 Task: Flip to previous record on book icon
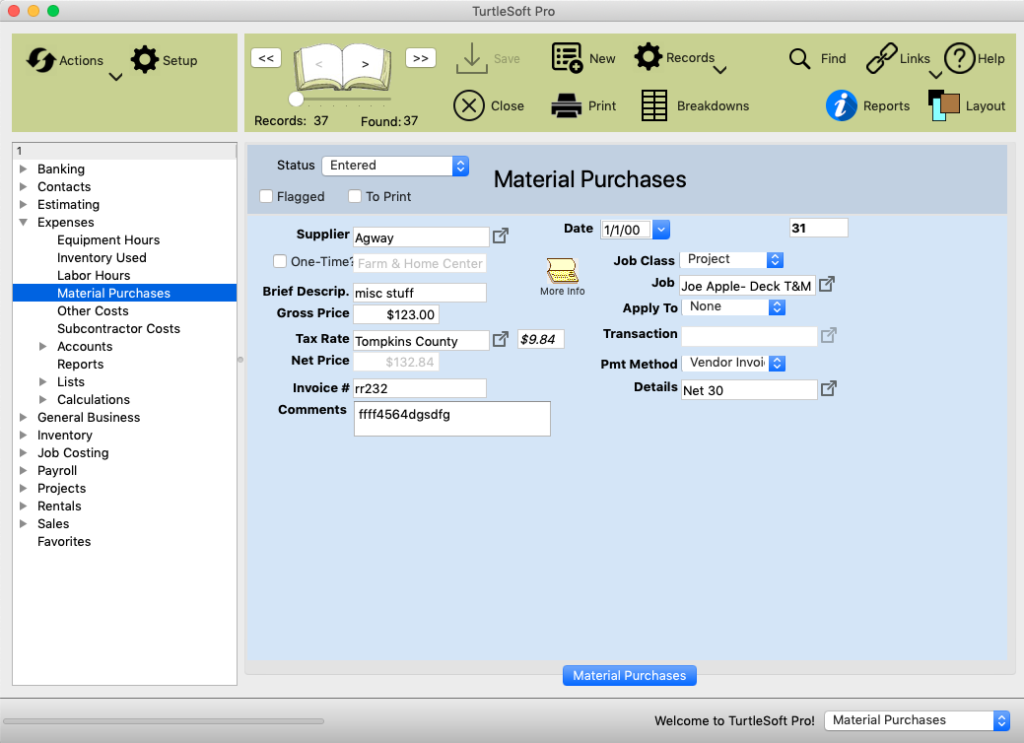coord(319,64)
